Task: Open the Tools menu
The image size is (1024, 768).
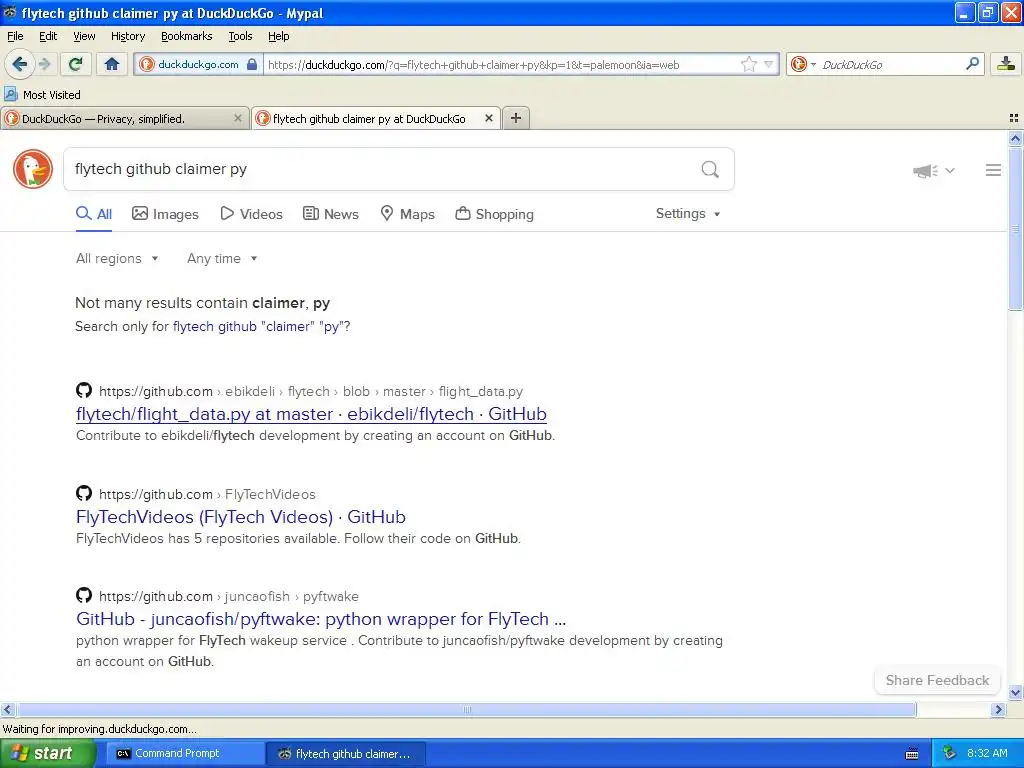Action: tap(240, 36)
